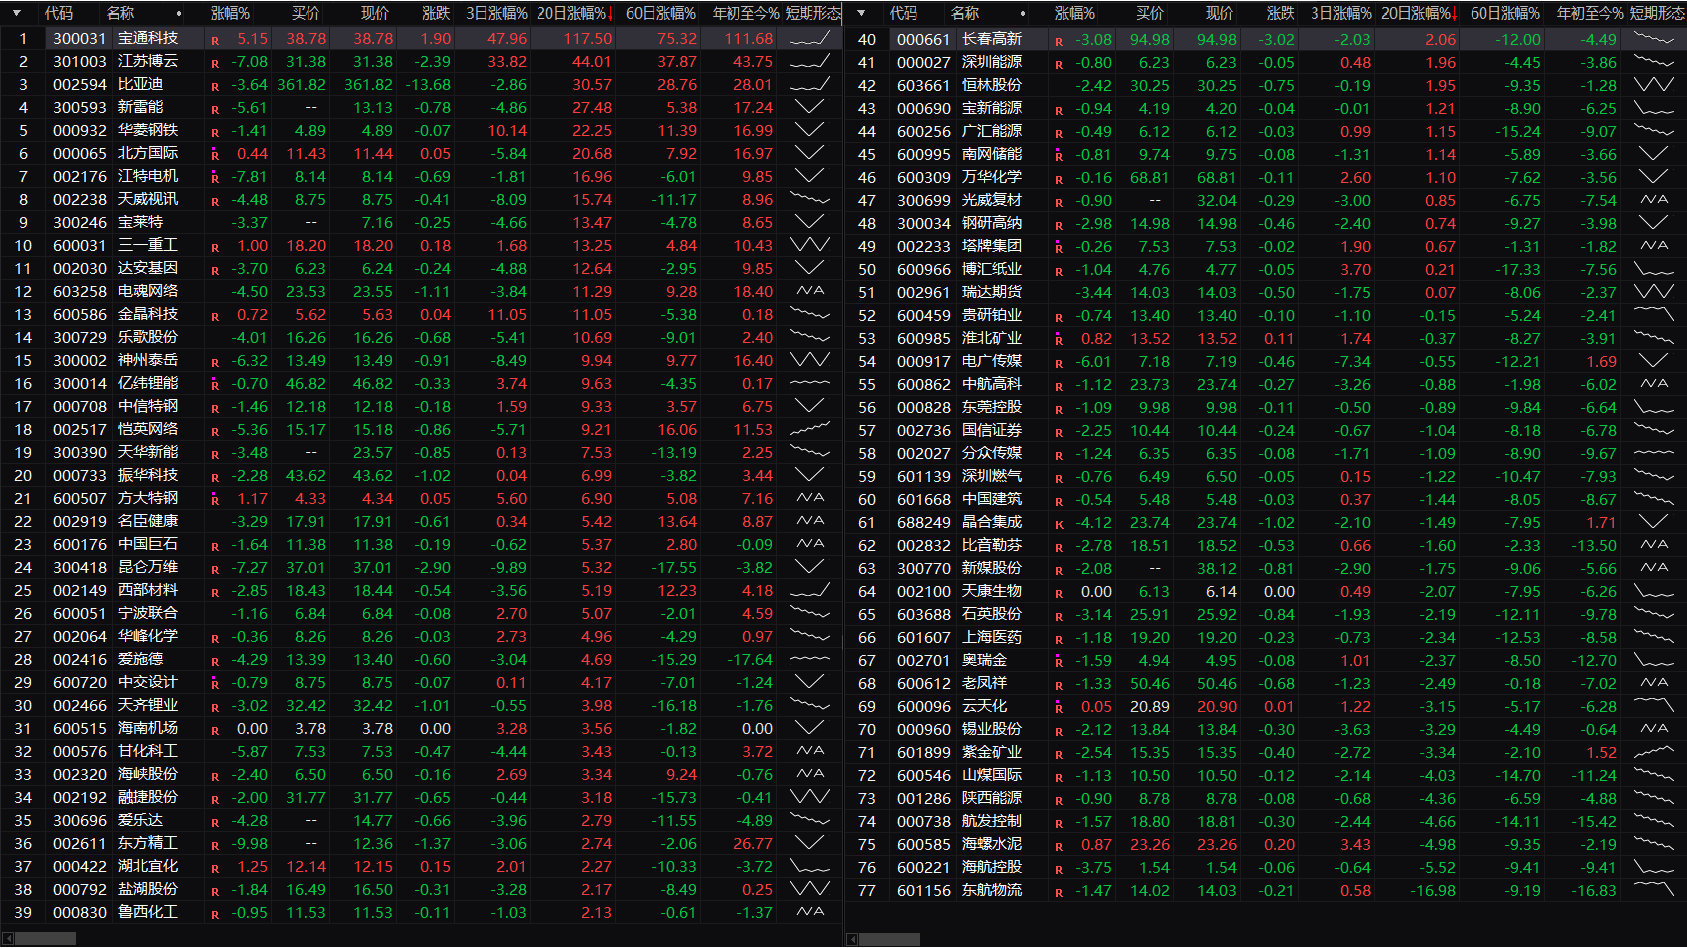Image resolution: width=1687 pixels, height=948 pixels.
Task: Click the trend sparkline for 东航物流
Action: (x=1653, y=890)
